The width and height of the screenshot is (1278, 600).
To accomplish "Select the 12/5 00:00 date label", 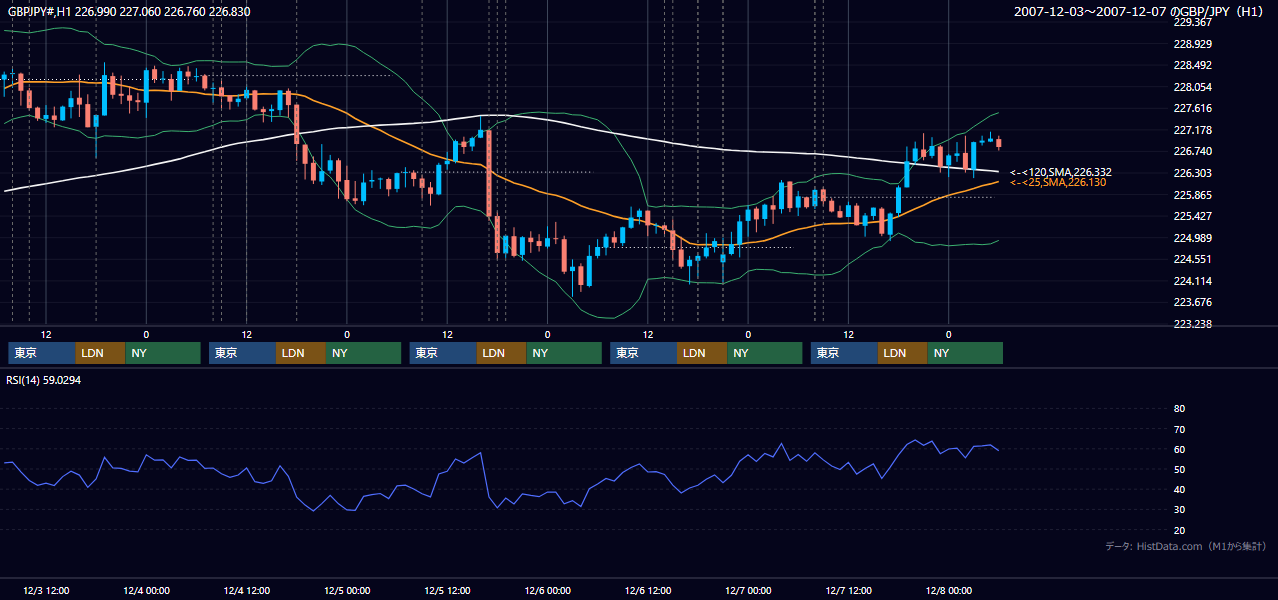I will (346, 590).
